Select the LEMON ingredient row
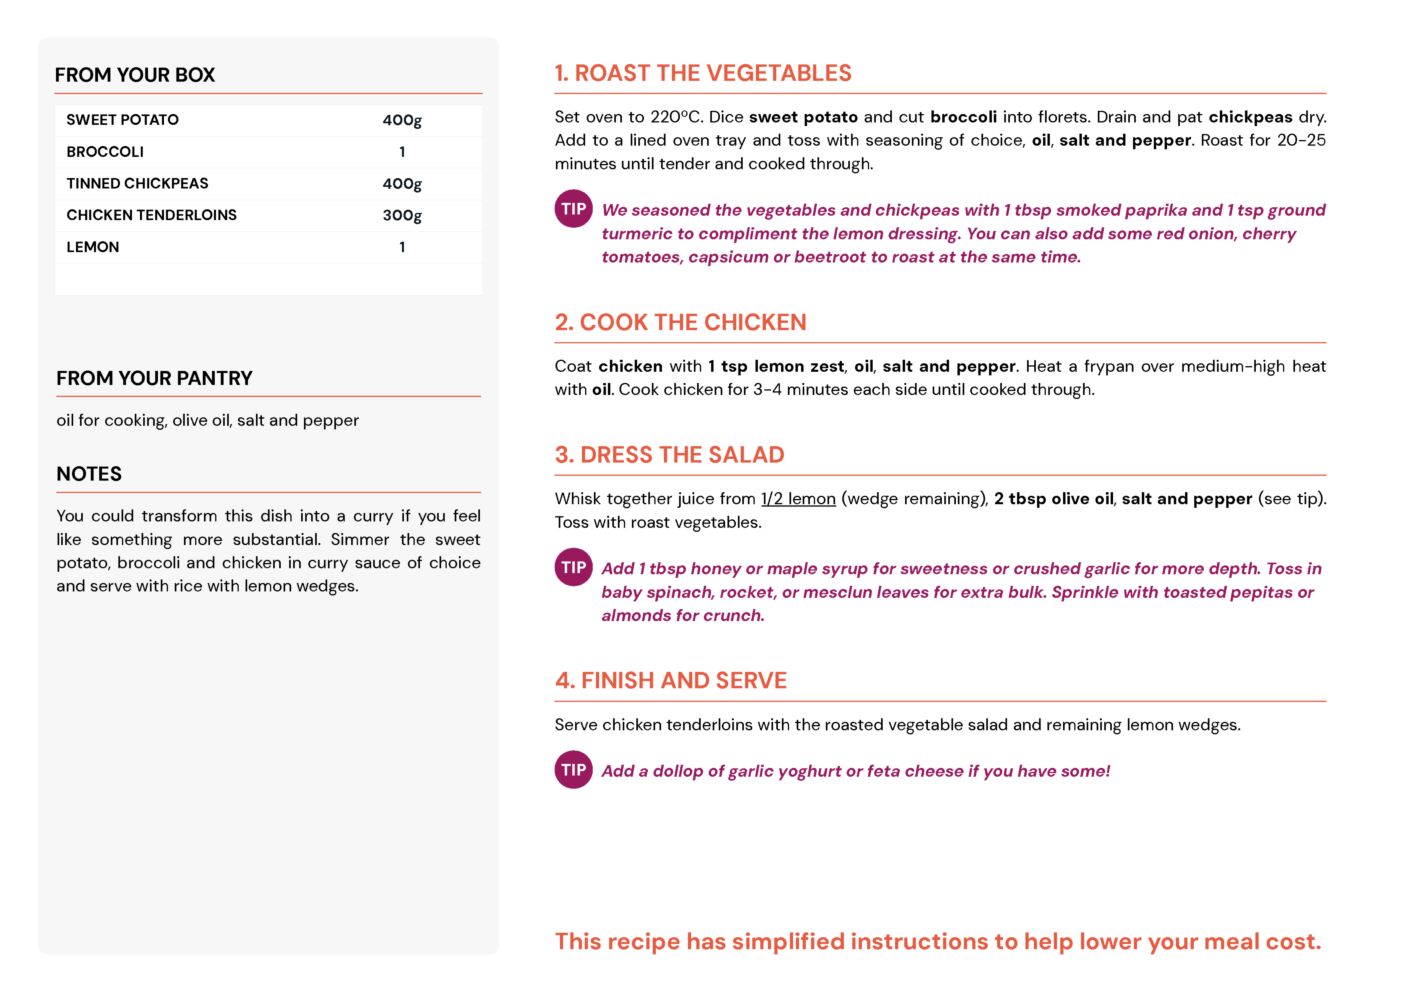1403x992 pixels. click(x=268, y=247)
